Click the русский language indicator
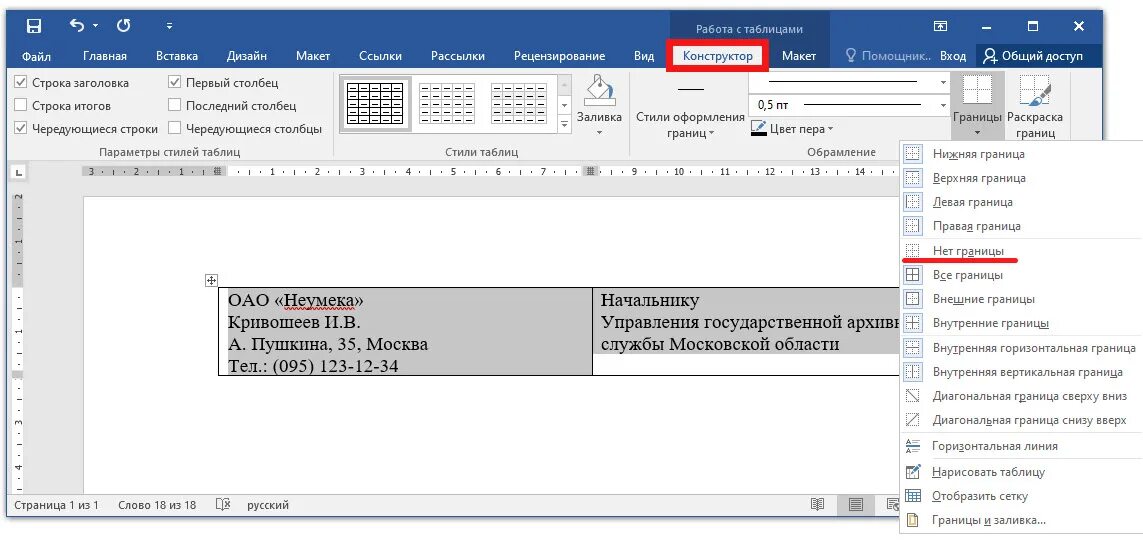The image size is (1143, 540). [268, 505]
